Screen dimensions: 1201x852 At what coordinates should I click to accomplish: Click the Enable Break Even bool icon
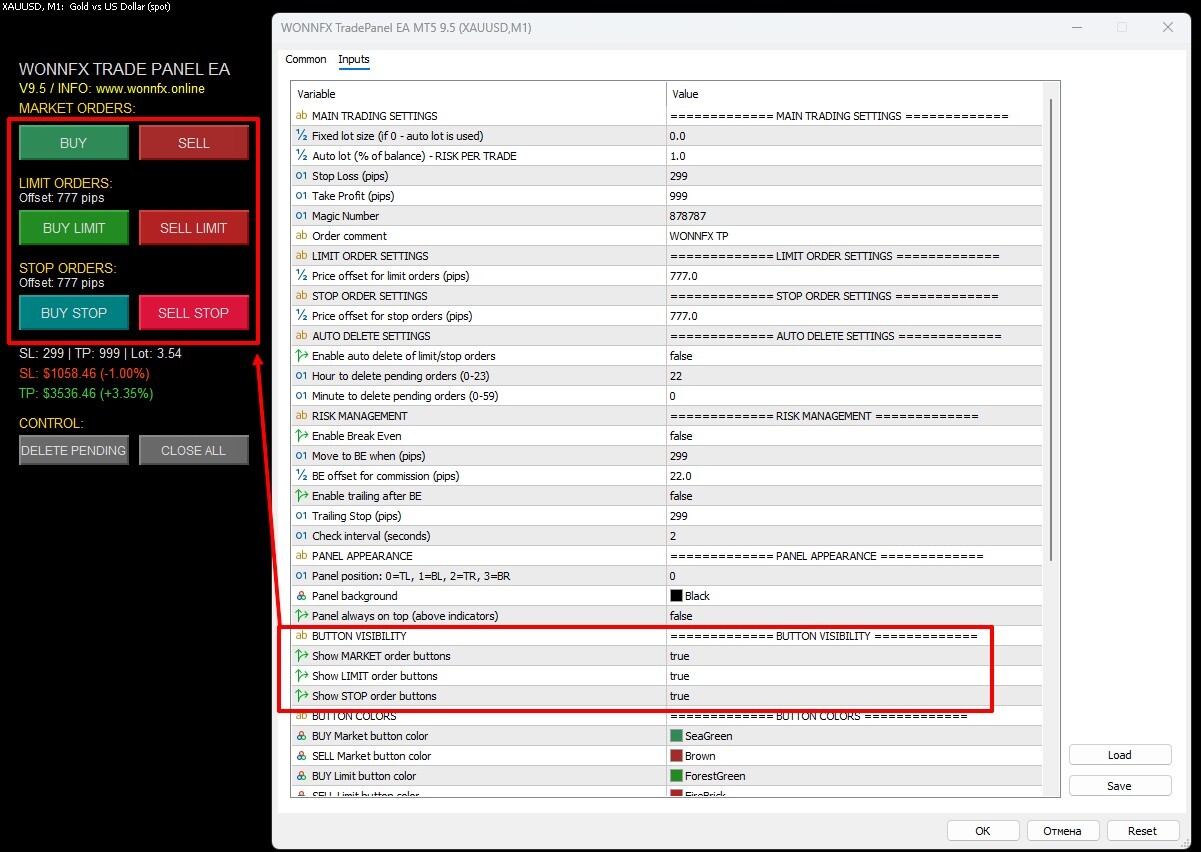click(301, 436)
